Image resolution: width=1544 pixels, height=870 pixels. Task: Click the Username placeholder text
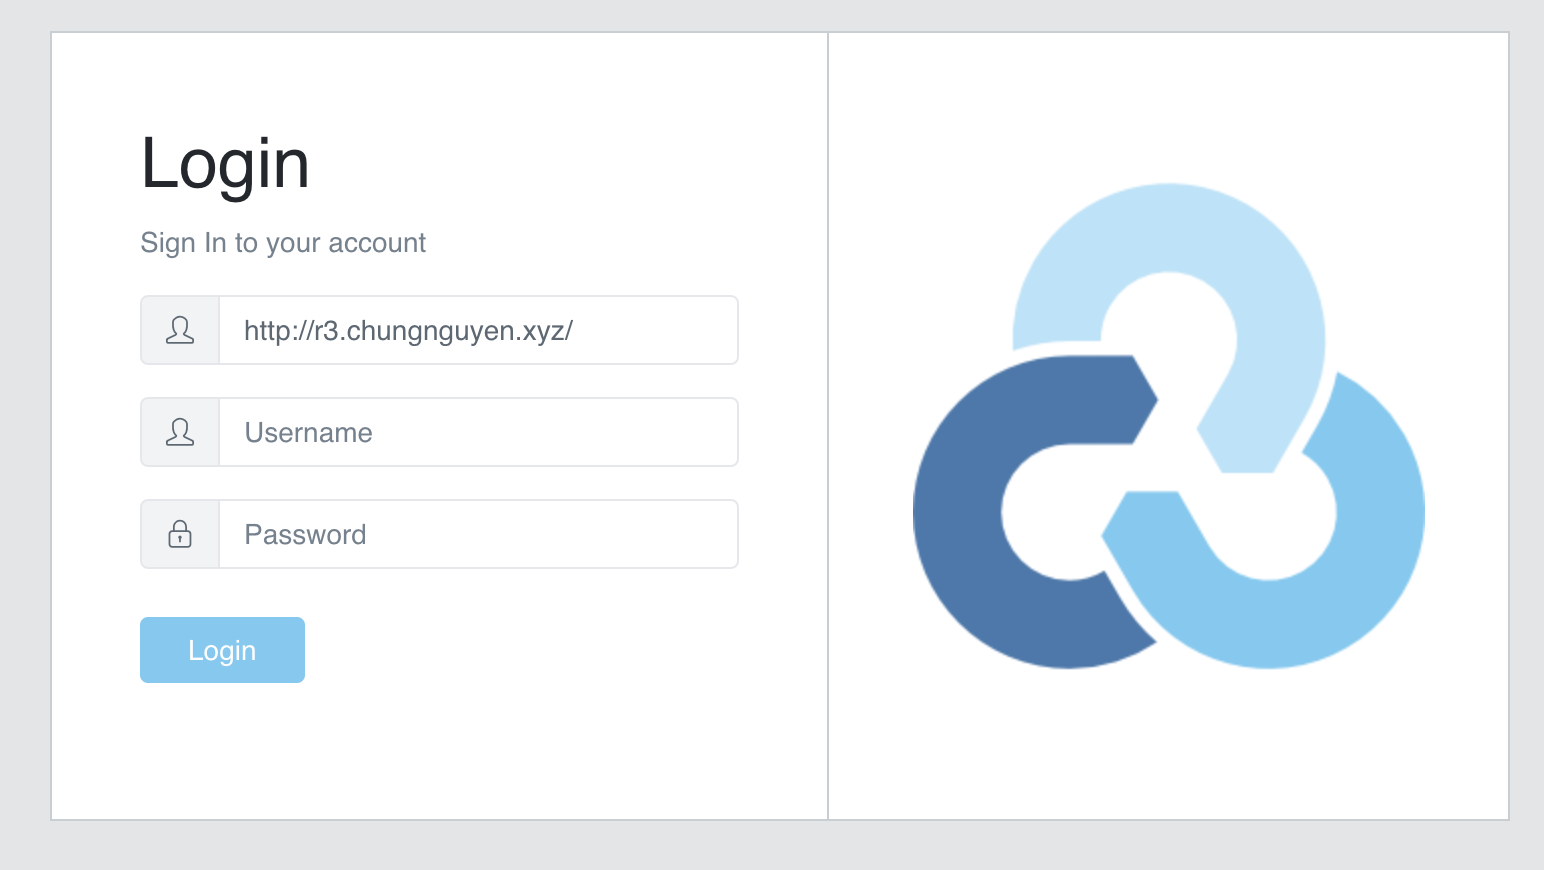click(308, 432)
